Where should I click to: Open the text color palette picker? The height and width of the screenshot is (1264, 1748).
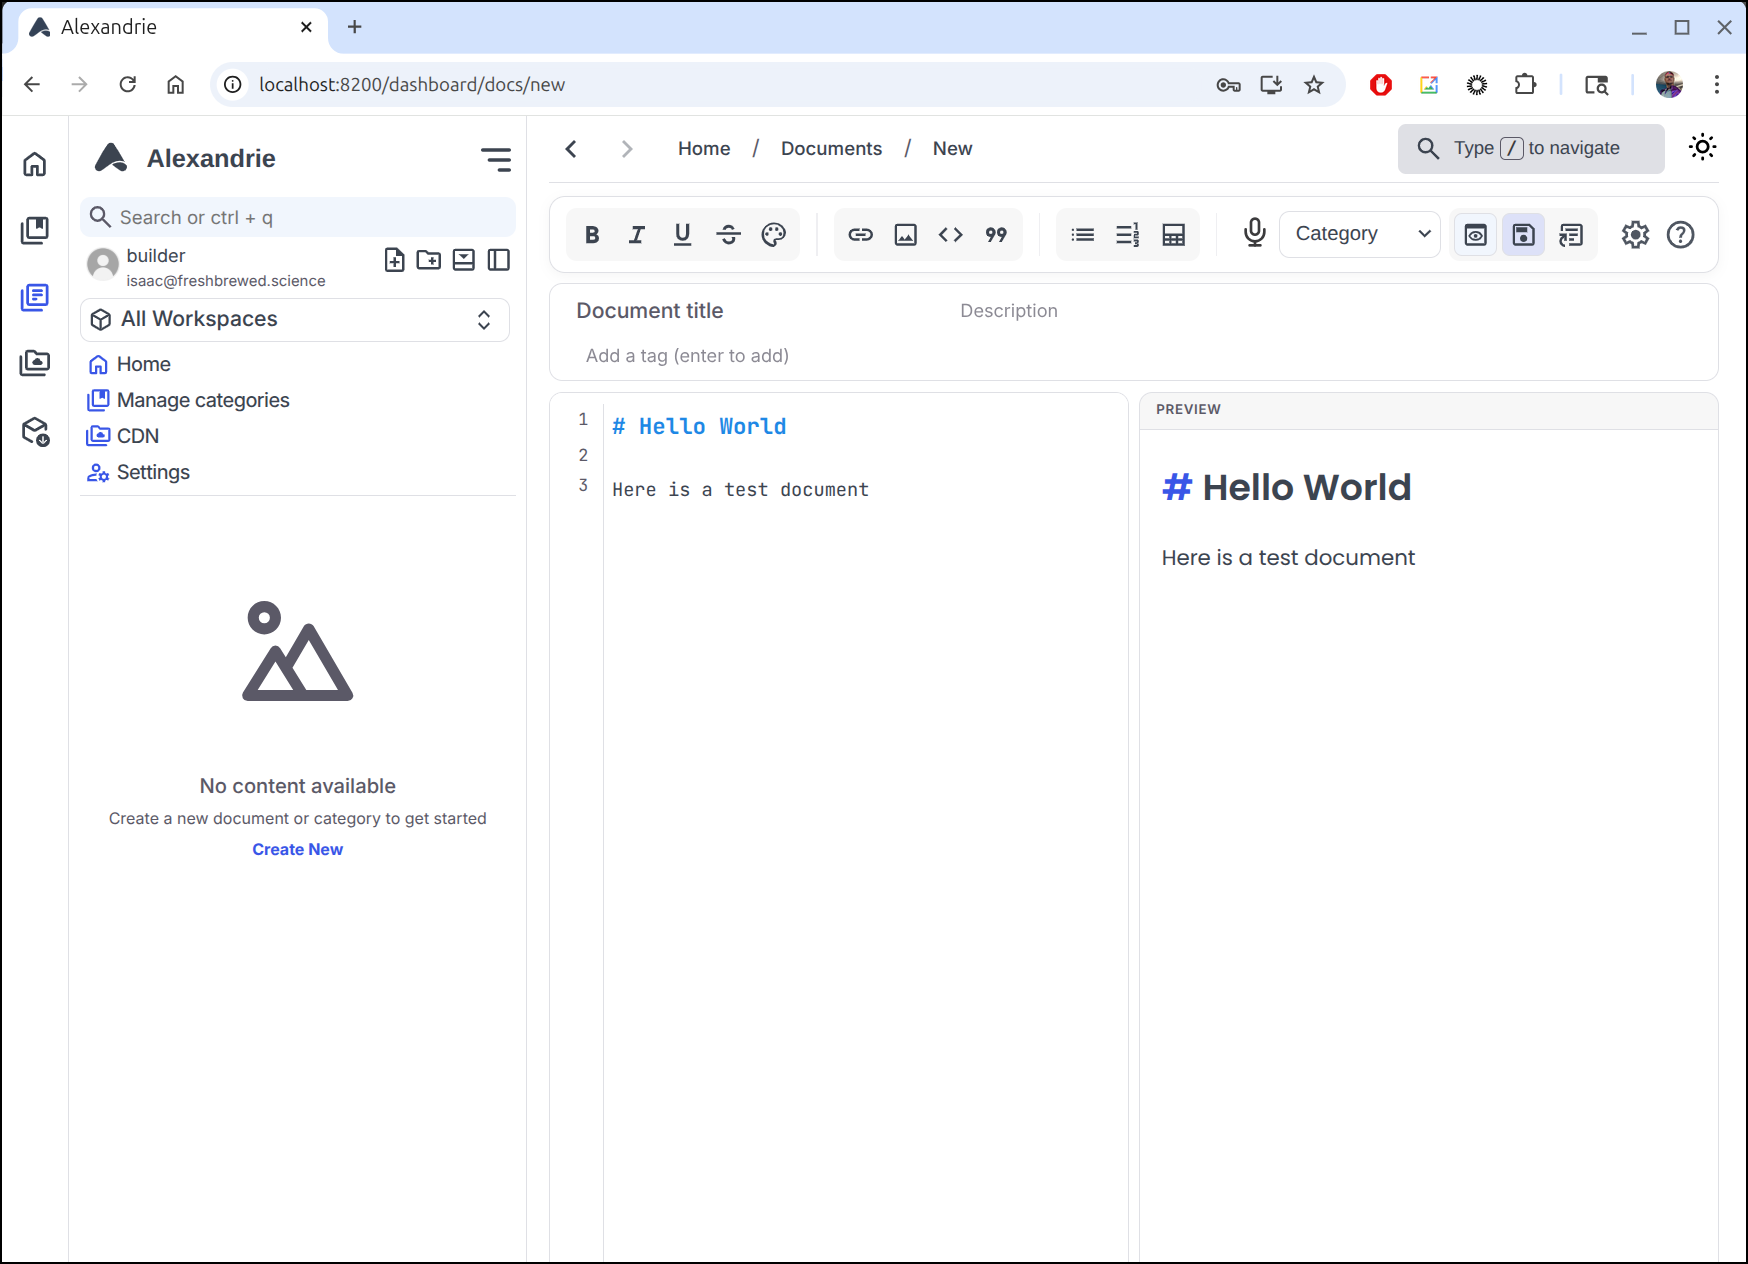point(773,235)
